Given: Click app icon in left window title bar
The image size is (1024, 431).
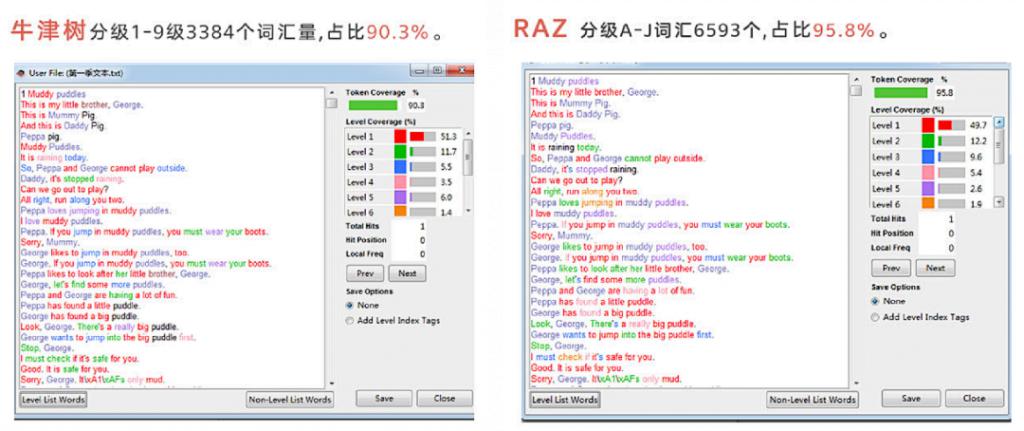Looking at the screenshot, I should pos(20,73).
